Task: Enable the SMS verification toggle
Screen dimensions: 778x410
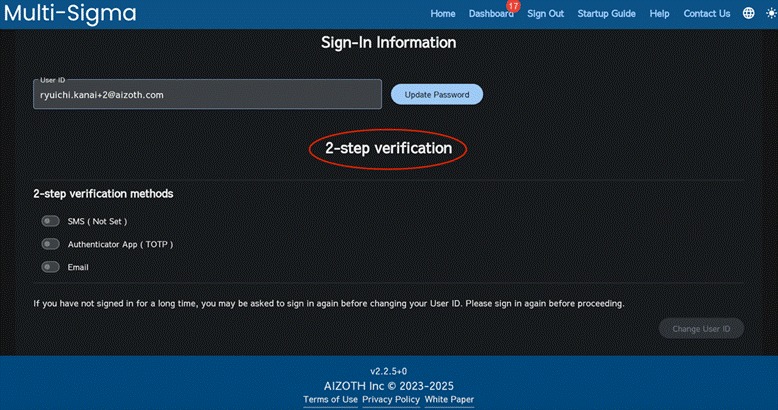Action: tap(50, 221)
